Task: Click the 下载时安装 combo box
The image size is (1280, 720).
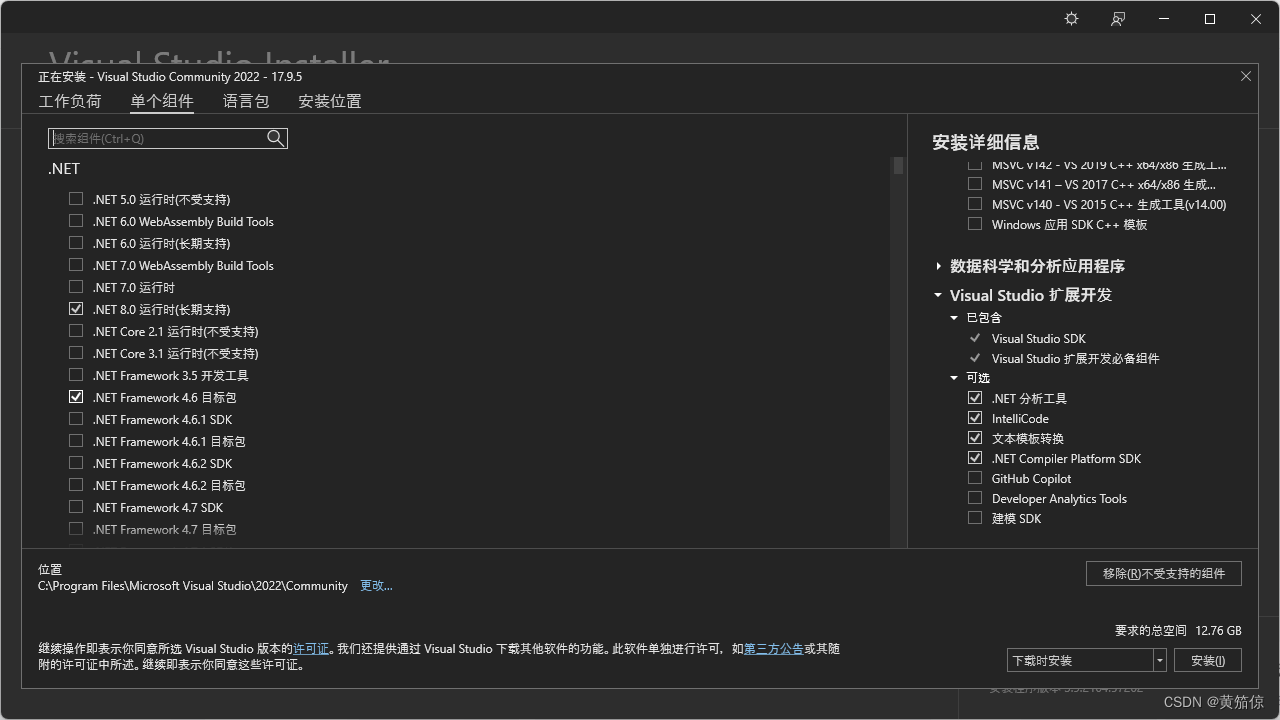Action: tap(1087, 660)
